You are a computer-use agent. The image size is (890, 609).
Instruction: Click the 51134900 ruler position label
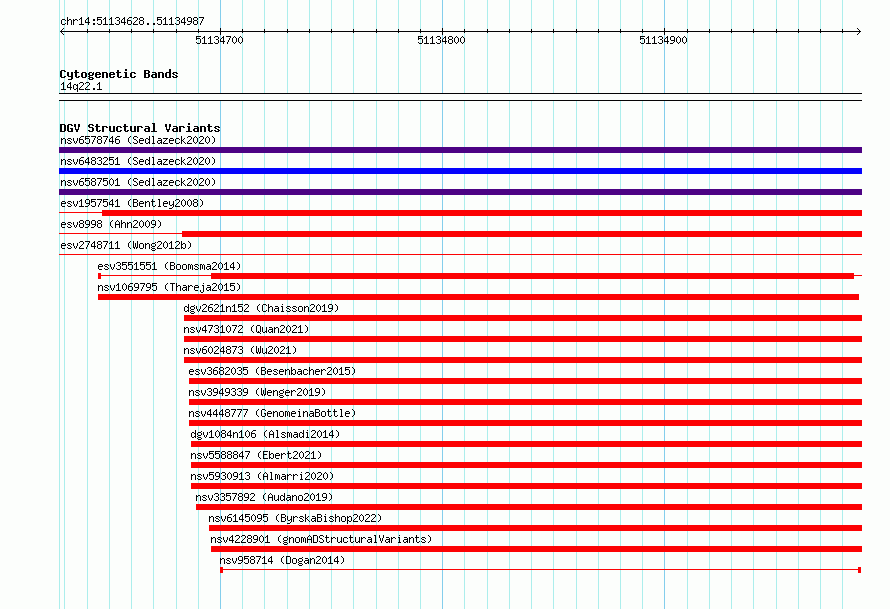(663, 40)
